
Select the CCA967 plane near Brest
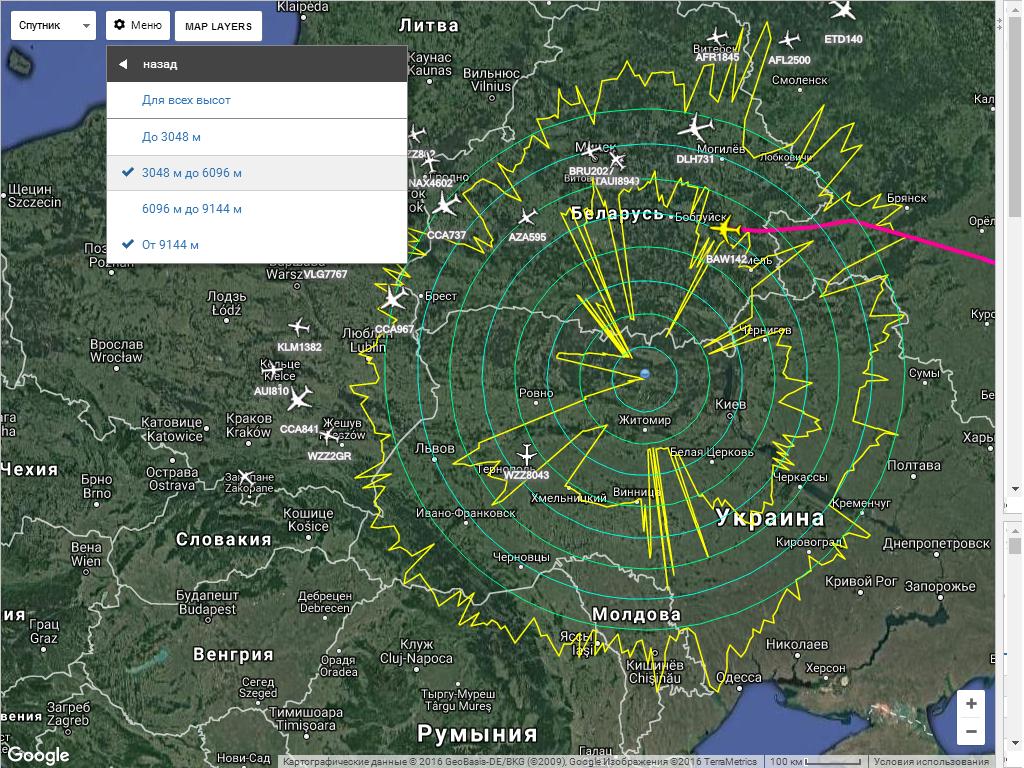[x=392, y=298]
